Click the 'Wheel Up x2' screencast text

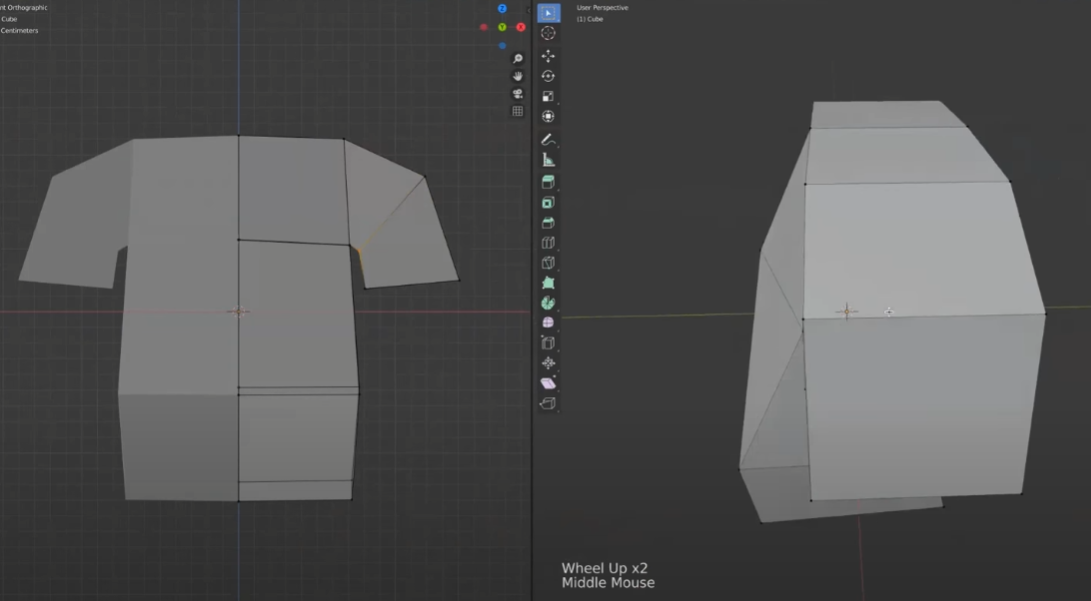605,568
